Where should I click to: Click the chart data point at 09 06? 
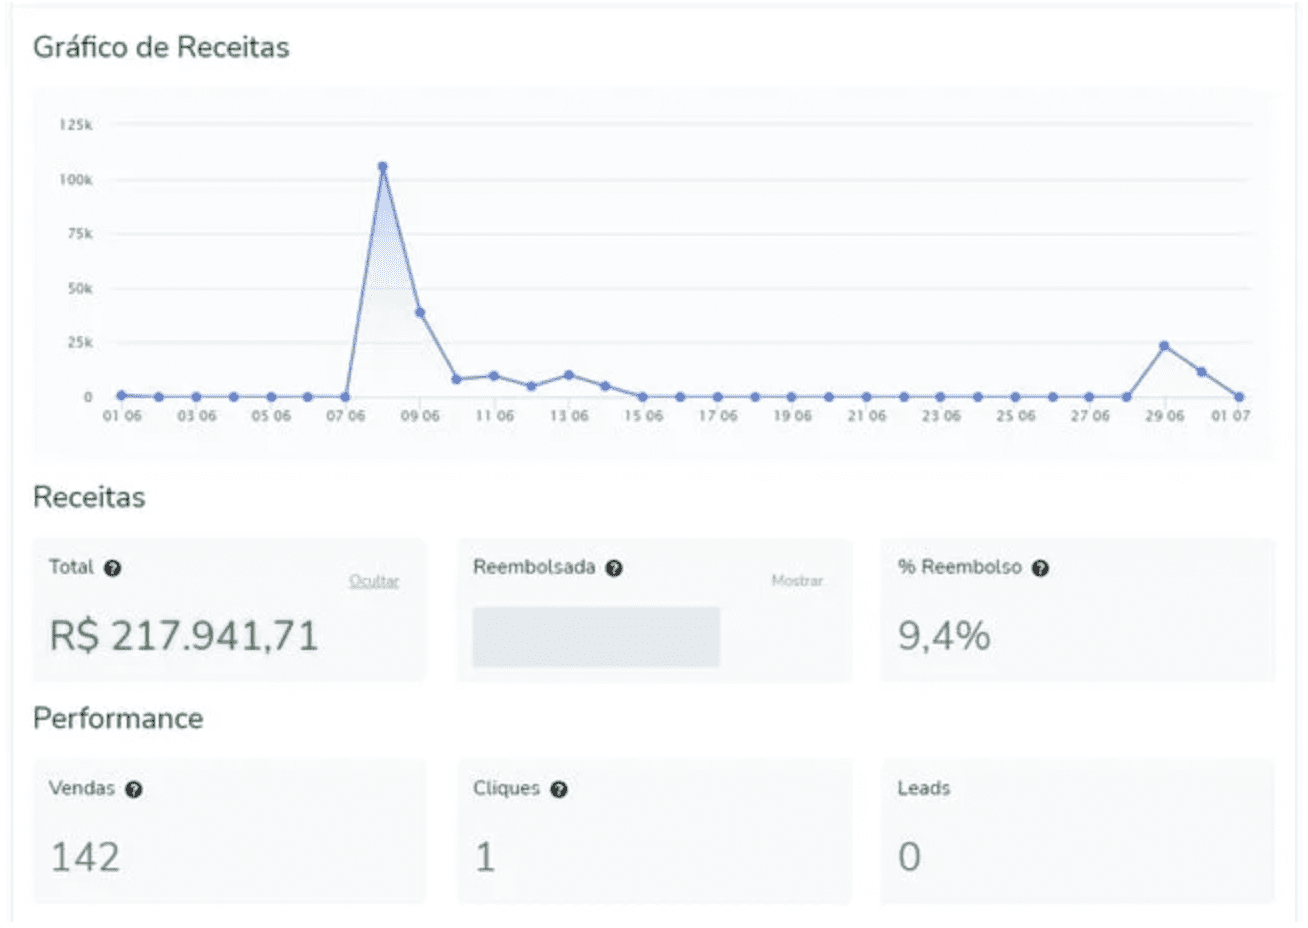click(x=420, y=313)
